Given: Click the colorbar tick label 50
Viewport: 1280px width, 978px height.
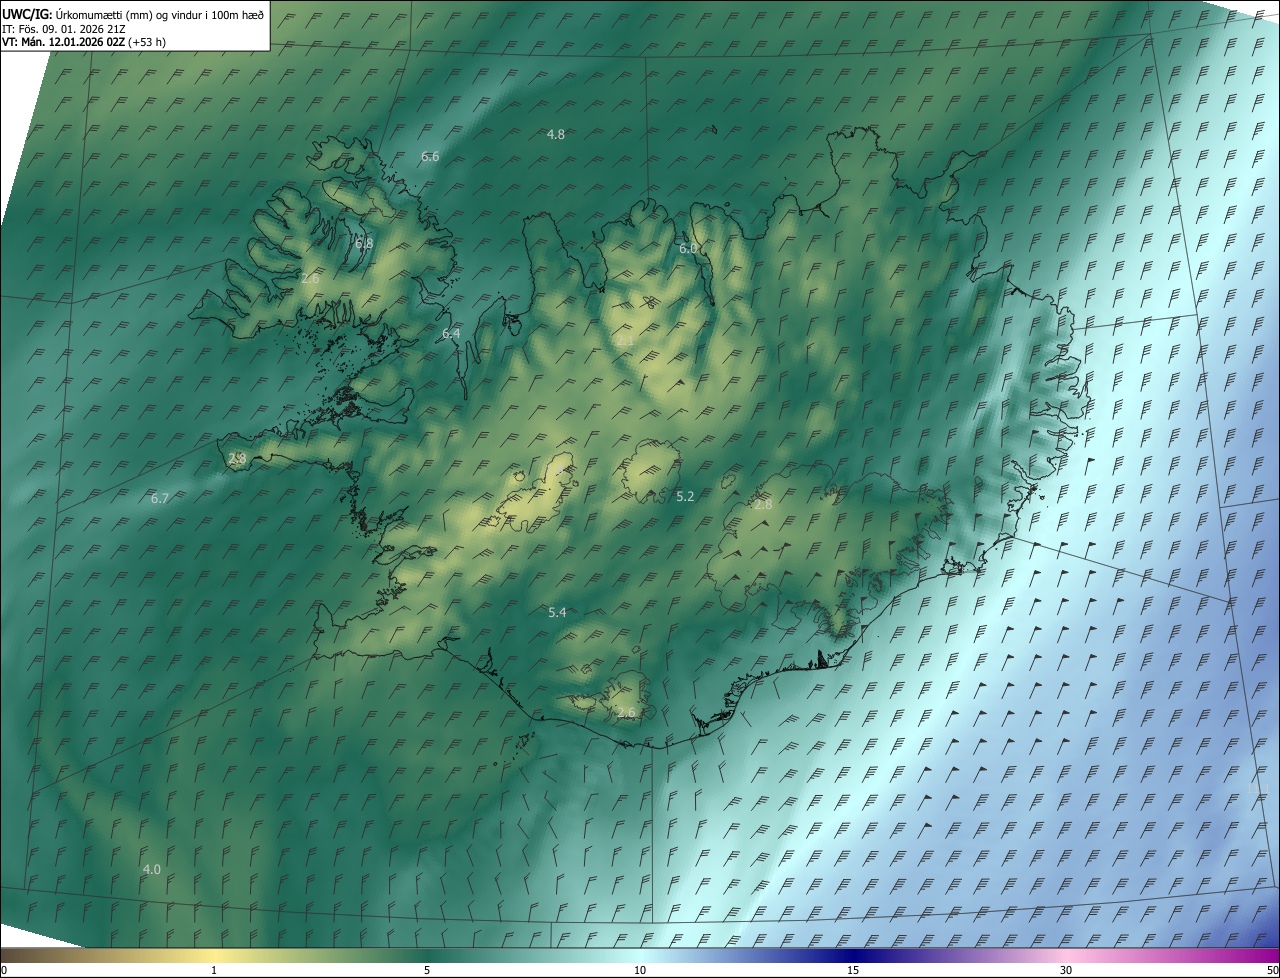Looking at the screenshot, I should click(x=1272, y=971).
